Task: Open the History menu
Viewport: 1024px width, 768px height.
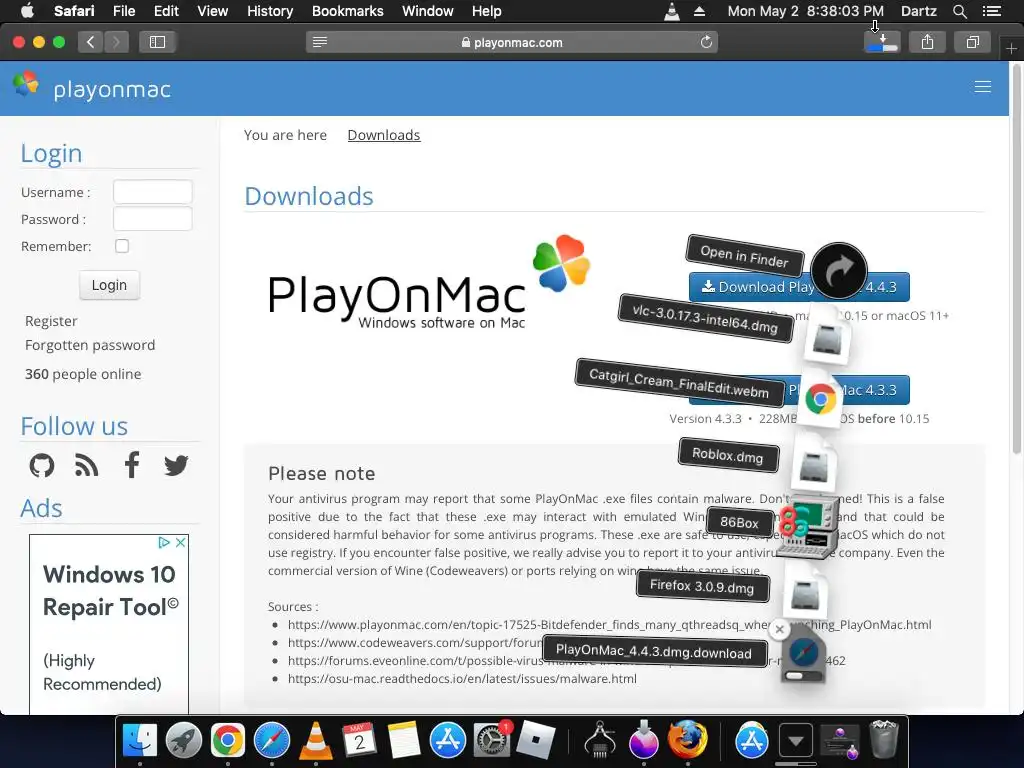Action: [x=270, y=11]
